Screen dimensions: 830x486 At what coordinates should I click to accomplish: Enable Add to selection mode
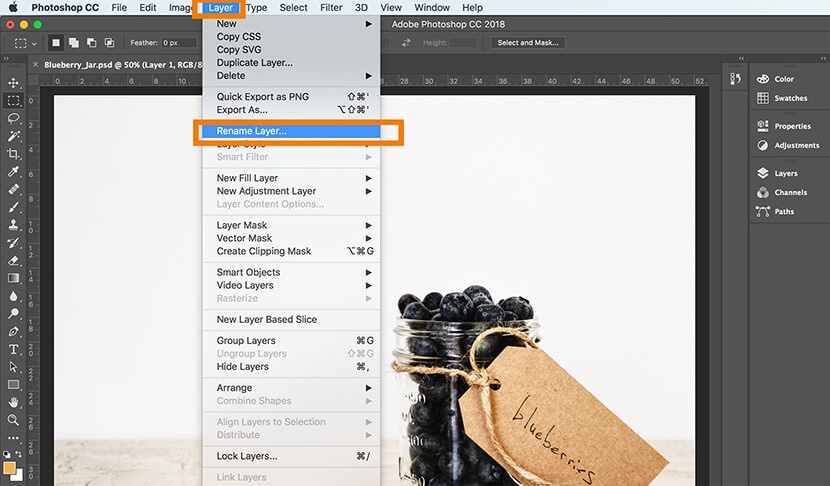(74, 43)
